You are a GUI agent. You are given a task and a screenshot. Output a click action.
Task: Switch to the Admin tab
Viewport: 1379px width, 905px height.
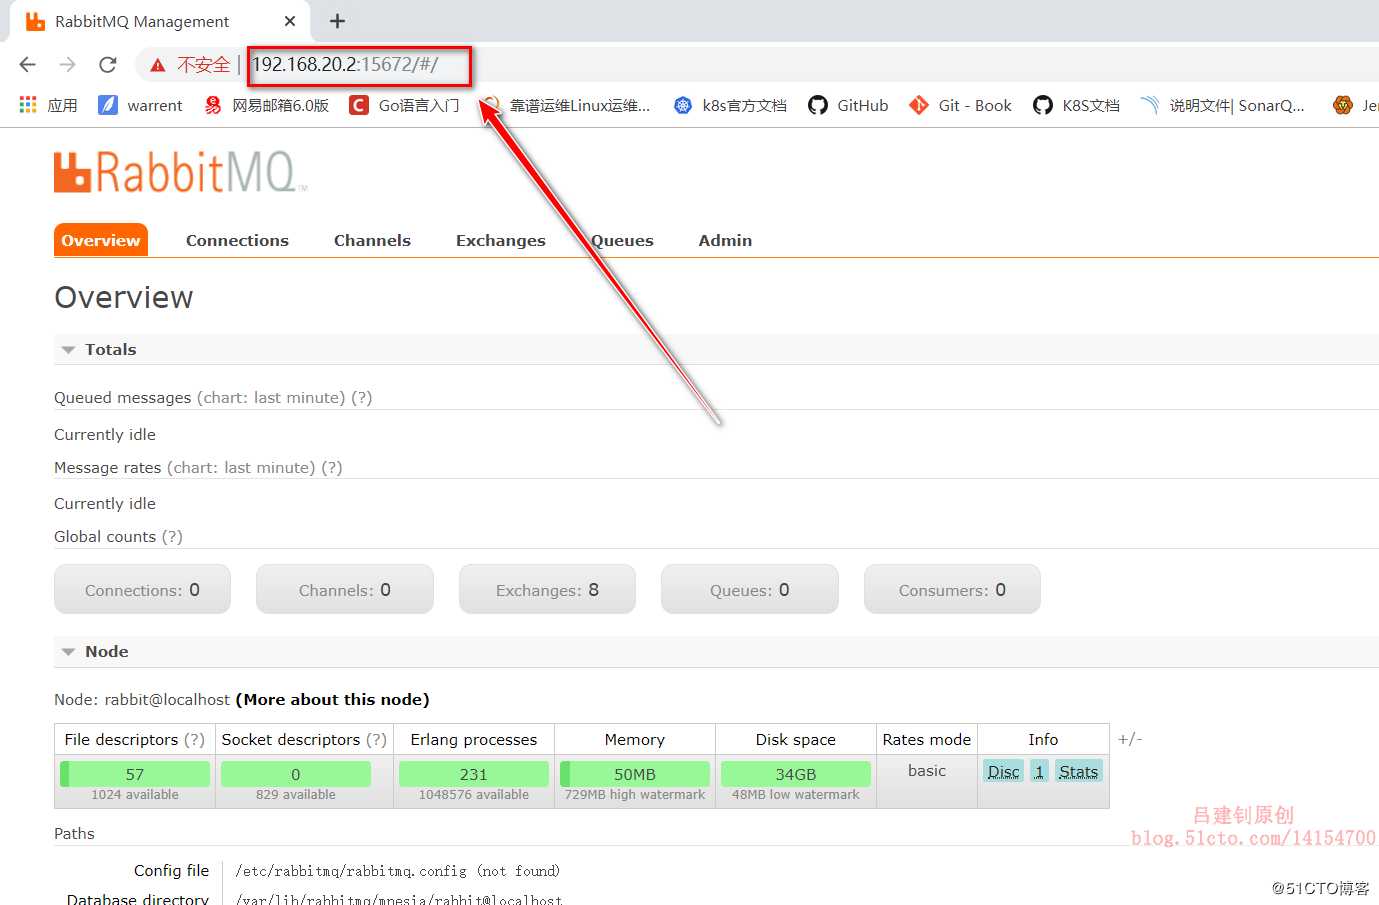click(x=725, y=240)
